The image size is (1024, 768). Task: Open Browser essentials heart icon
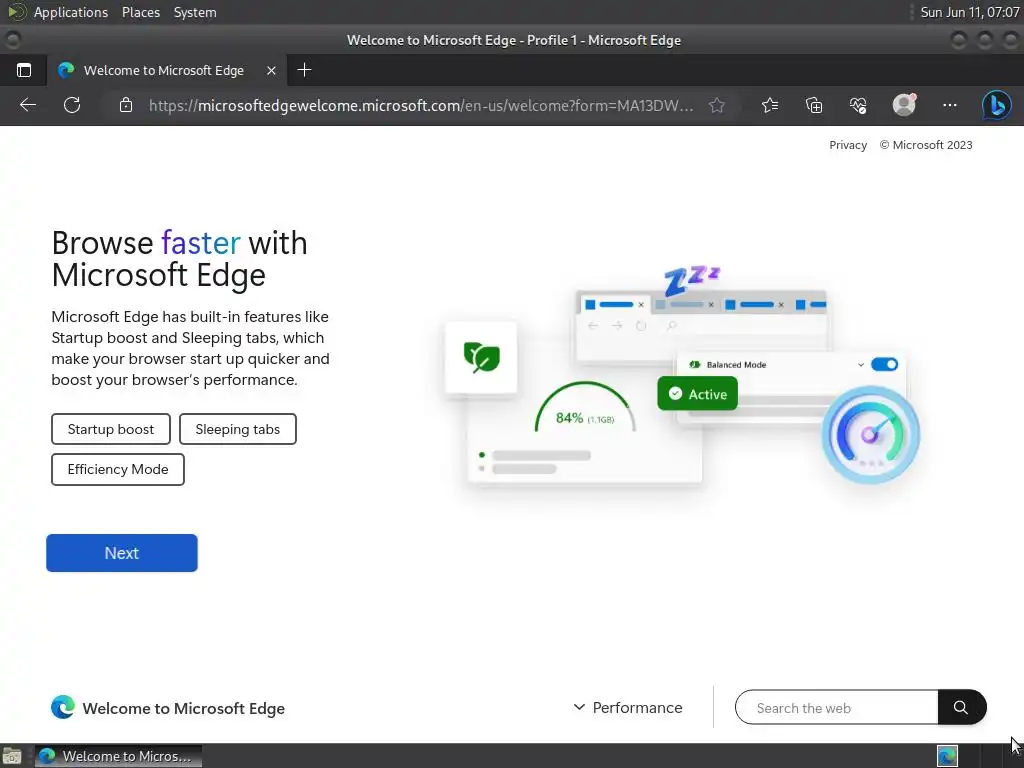858,105
